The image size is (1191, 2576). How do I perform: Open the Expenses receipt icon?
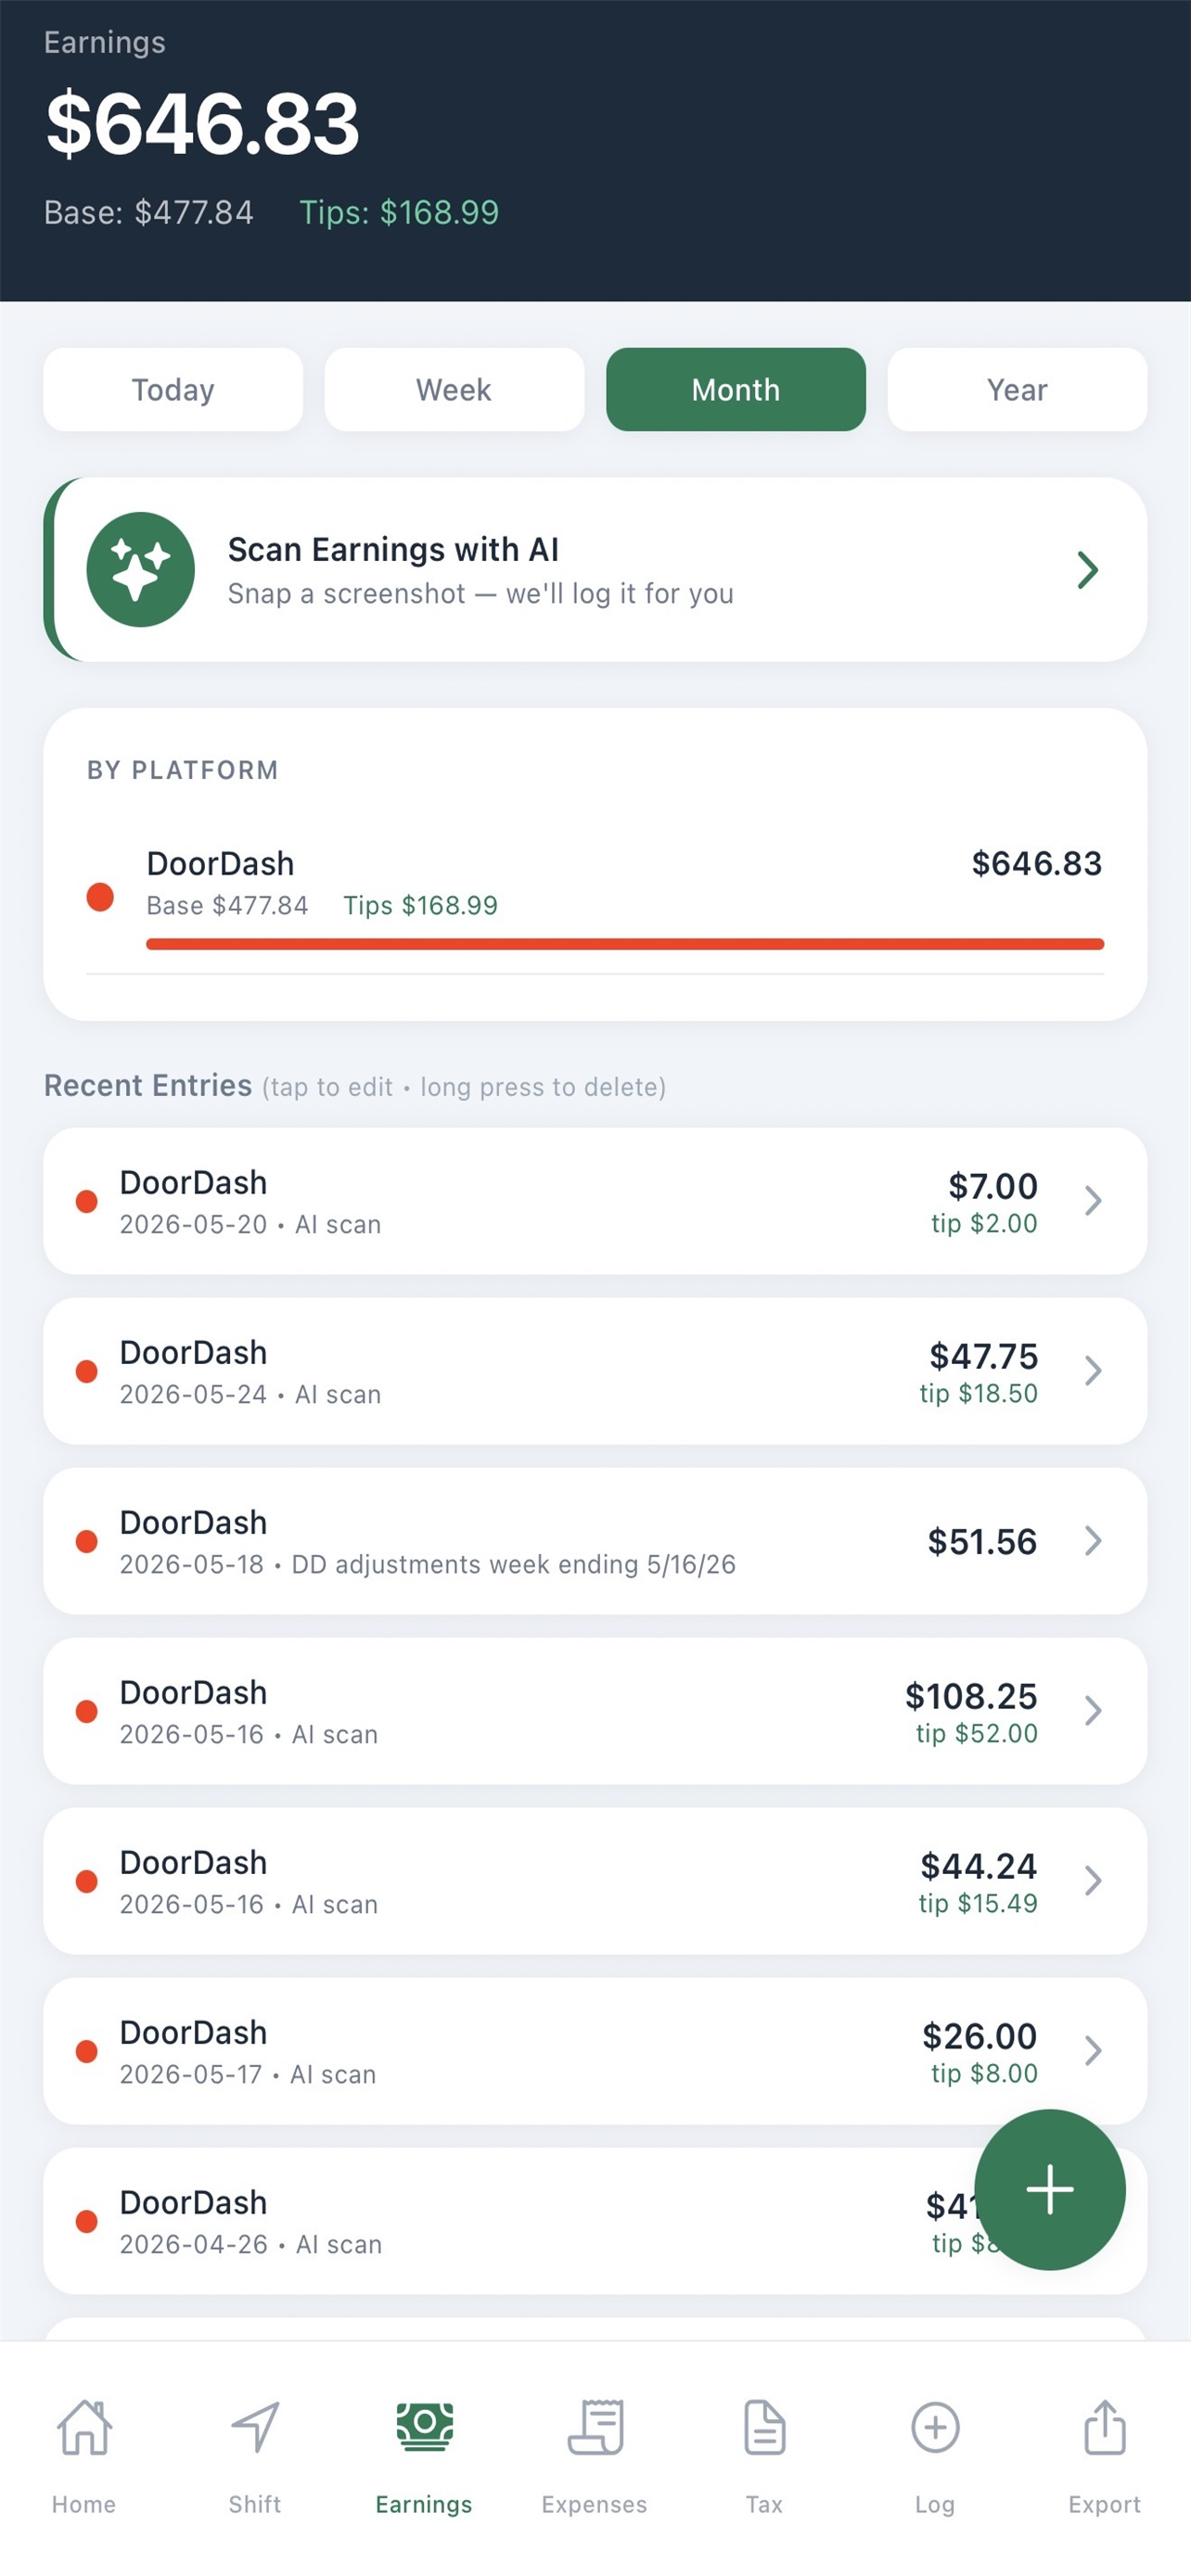tap(595, 2427)
